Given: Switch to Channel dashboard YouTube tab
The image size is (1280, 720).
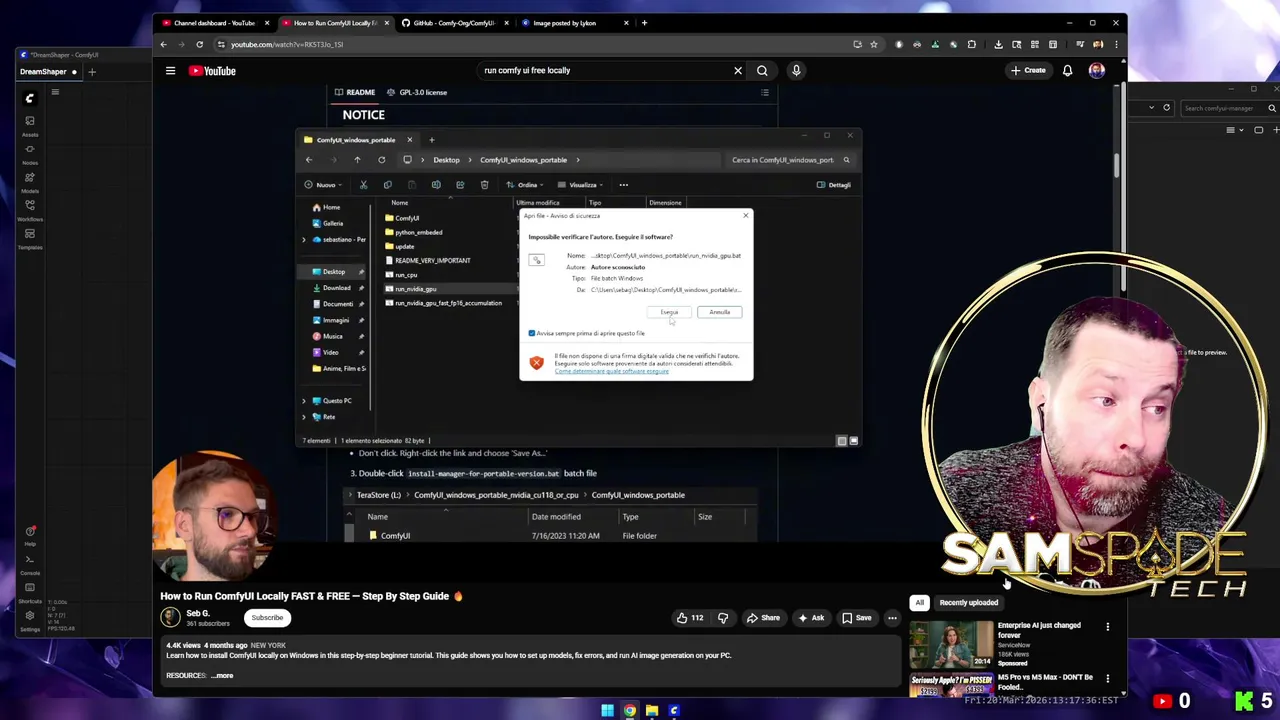Looking at the screenshot, I should (214, 23).
